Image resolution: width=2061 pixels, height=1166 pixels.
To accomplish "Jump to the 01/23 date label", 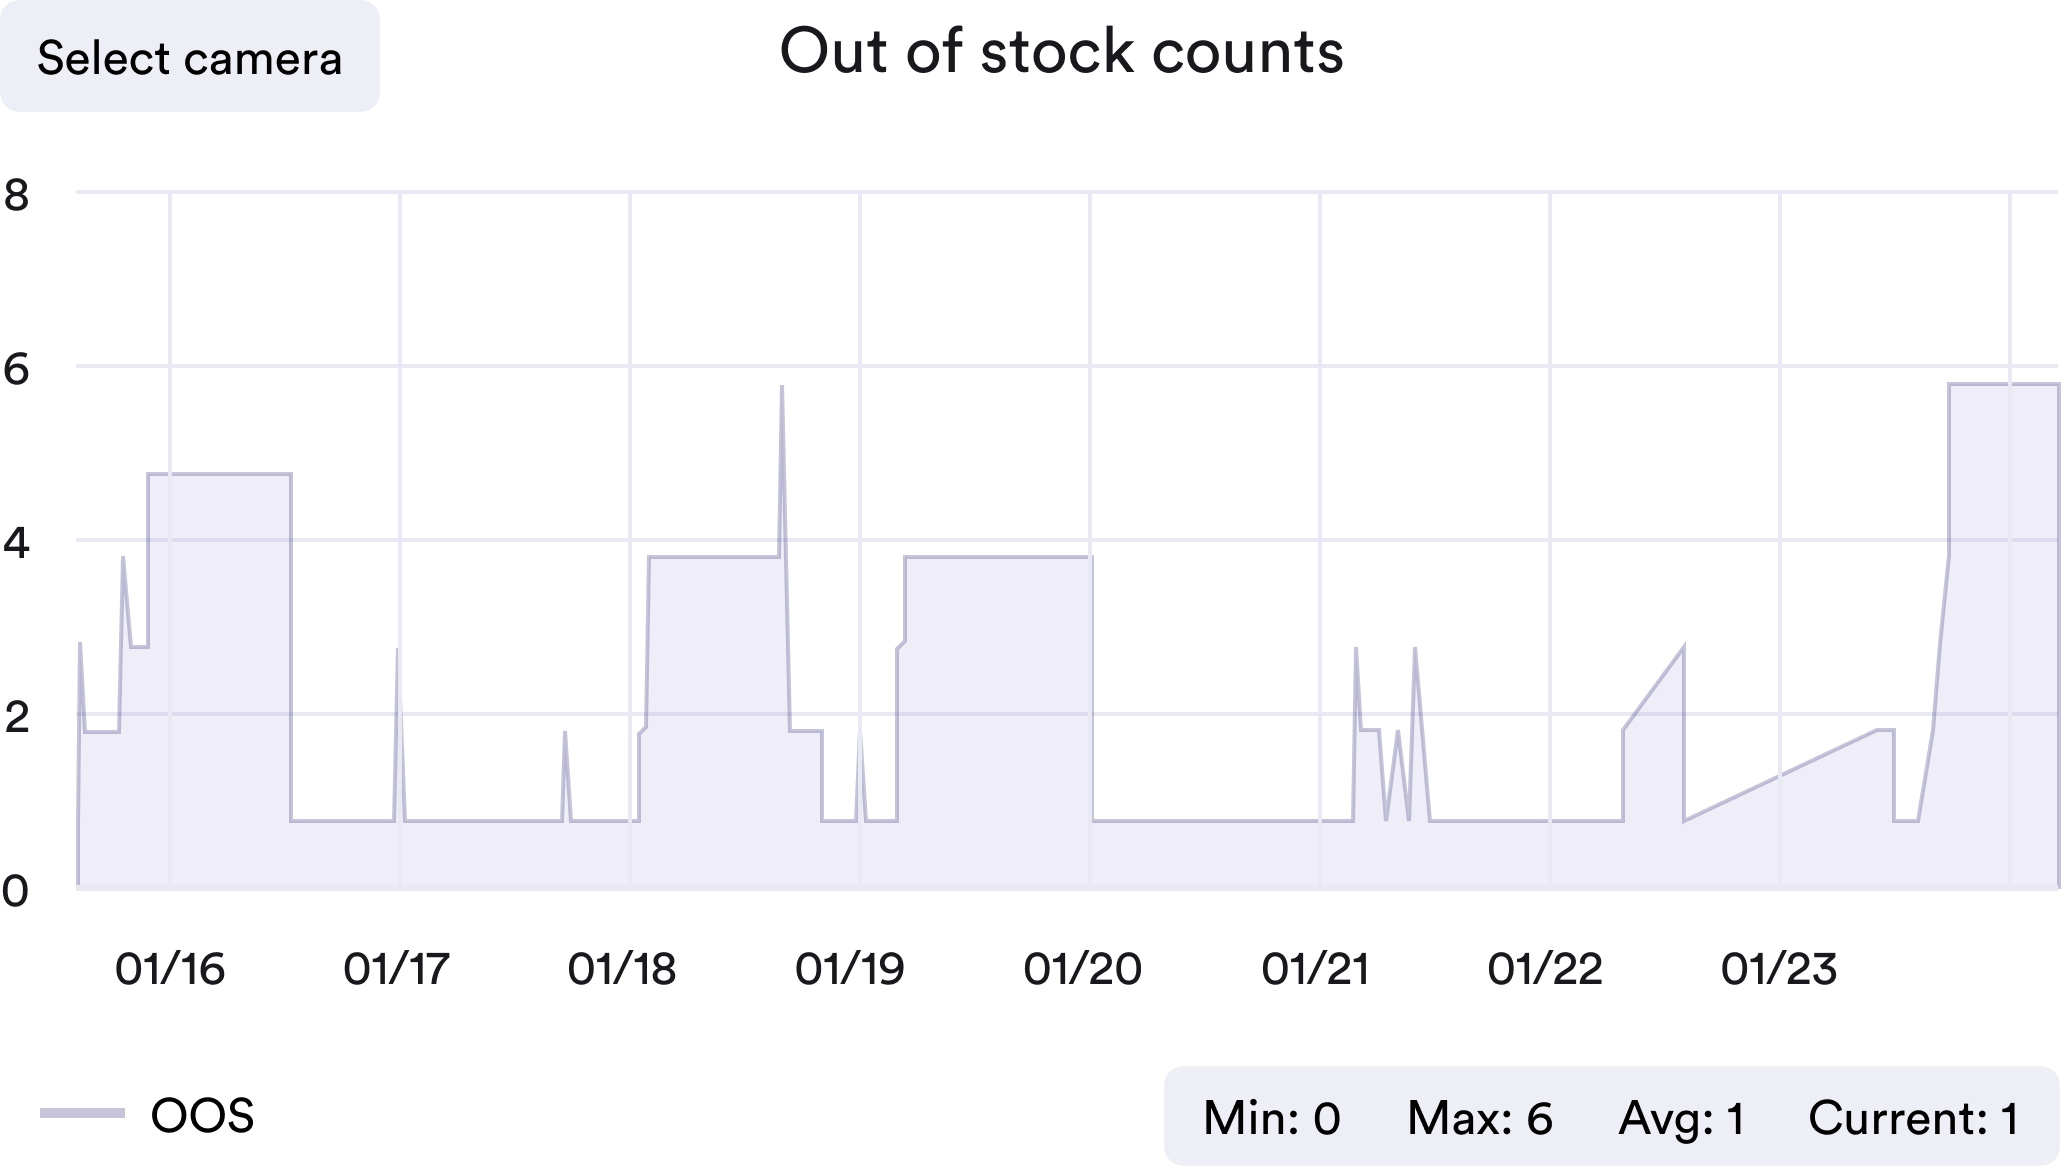I will pyautogui.click(x=1779, y=969).
